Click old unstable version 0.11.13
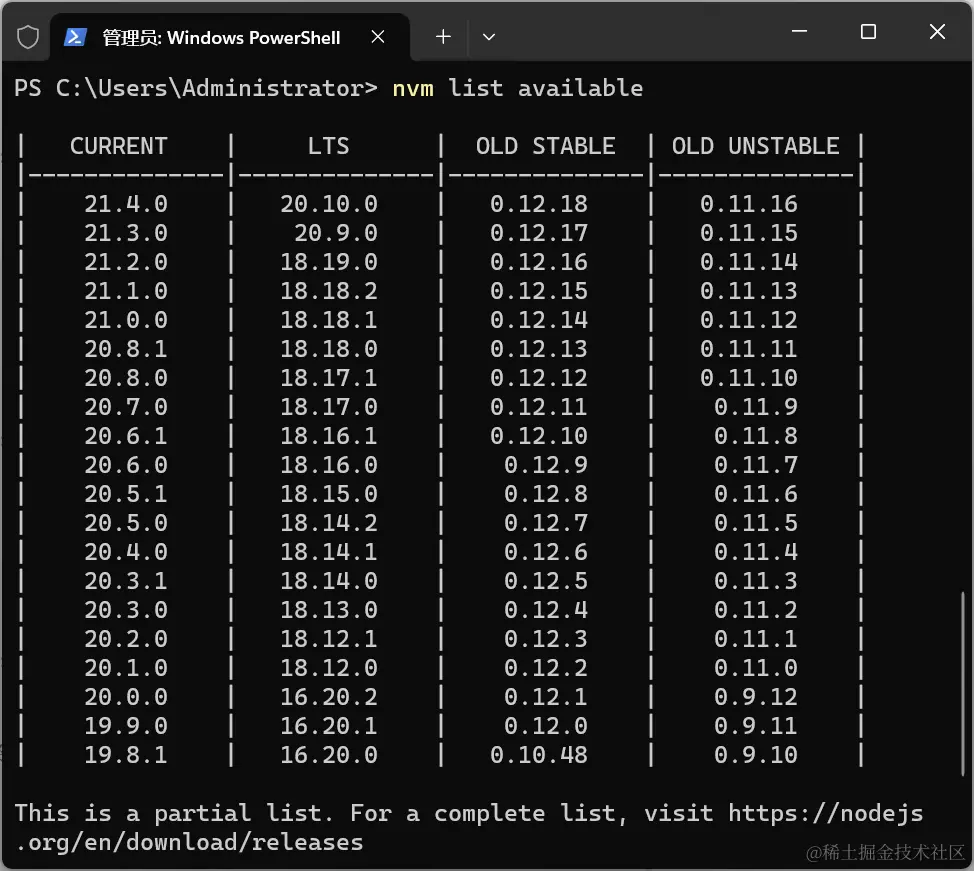This screenshot has height=871, width=974. coord(749,291)
